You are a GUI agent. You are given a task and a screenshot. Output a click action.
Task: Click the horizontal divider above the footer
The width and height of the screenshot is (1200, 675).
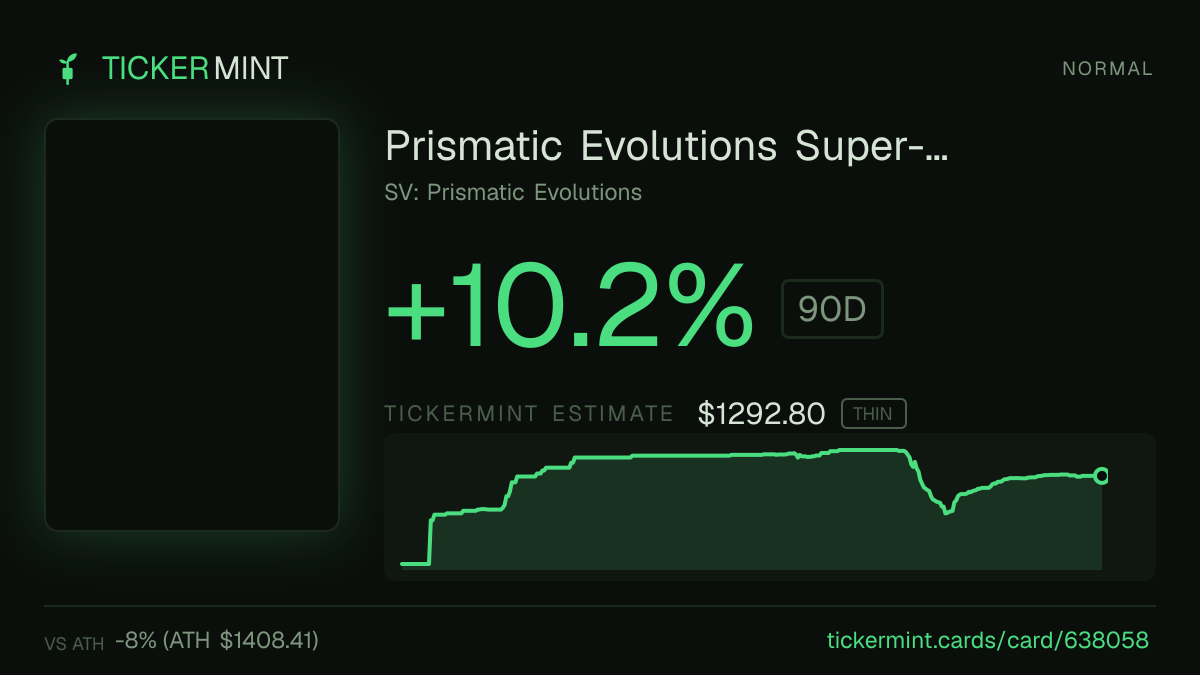tap(600, 606)
